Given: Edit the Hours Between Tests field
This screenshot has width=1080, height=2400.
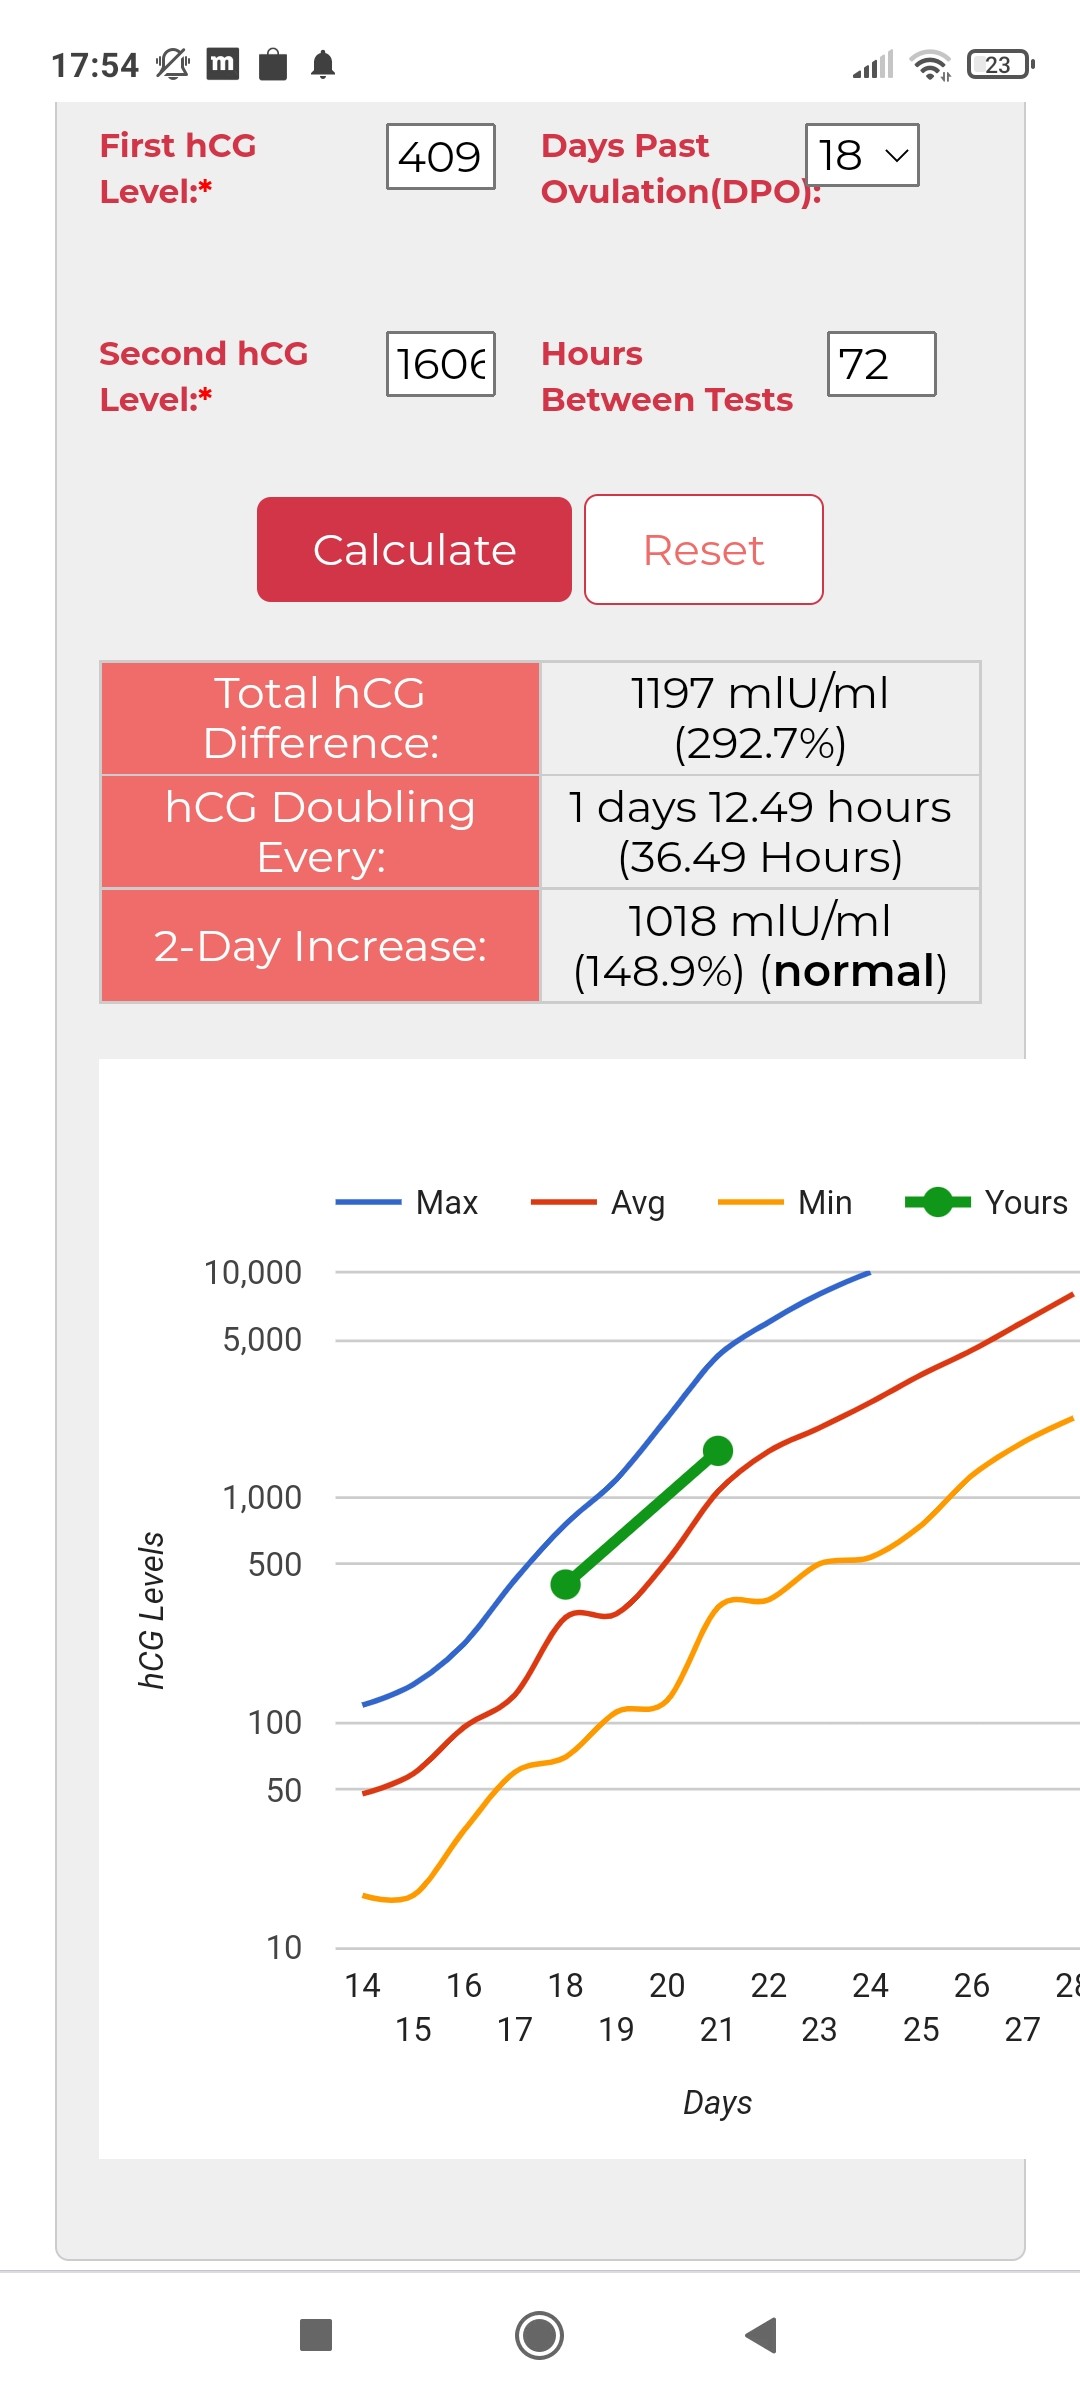Looking at the screenshot, I should tap(881, 364).
